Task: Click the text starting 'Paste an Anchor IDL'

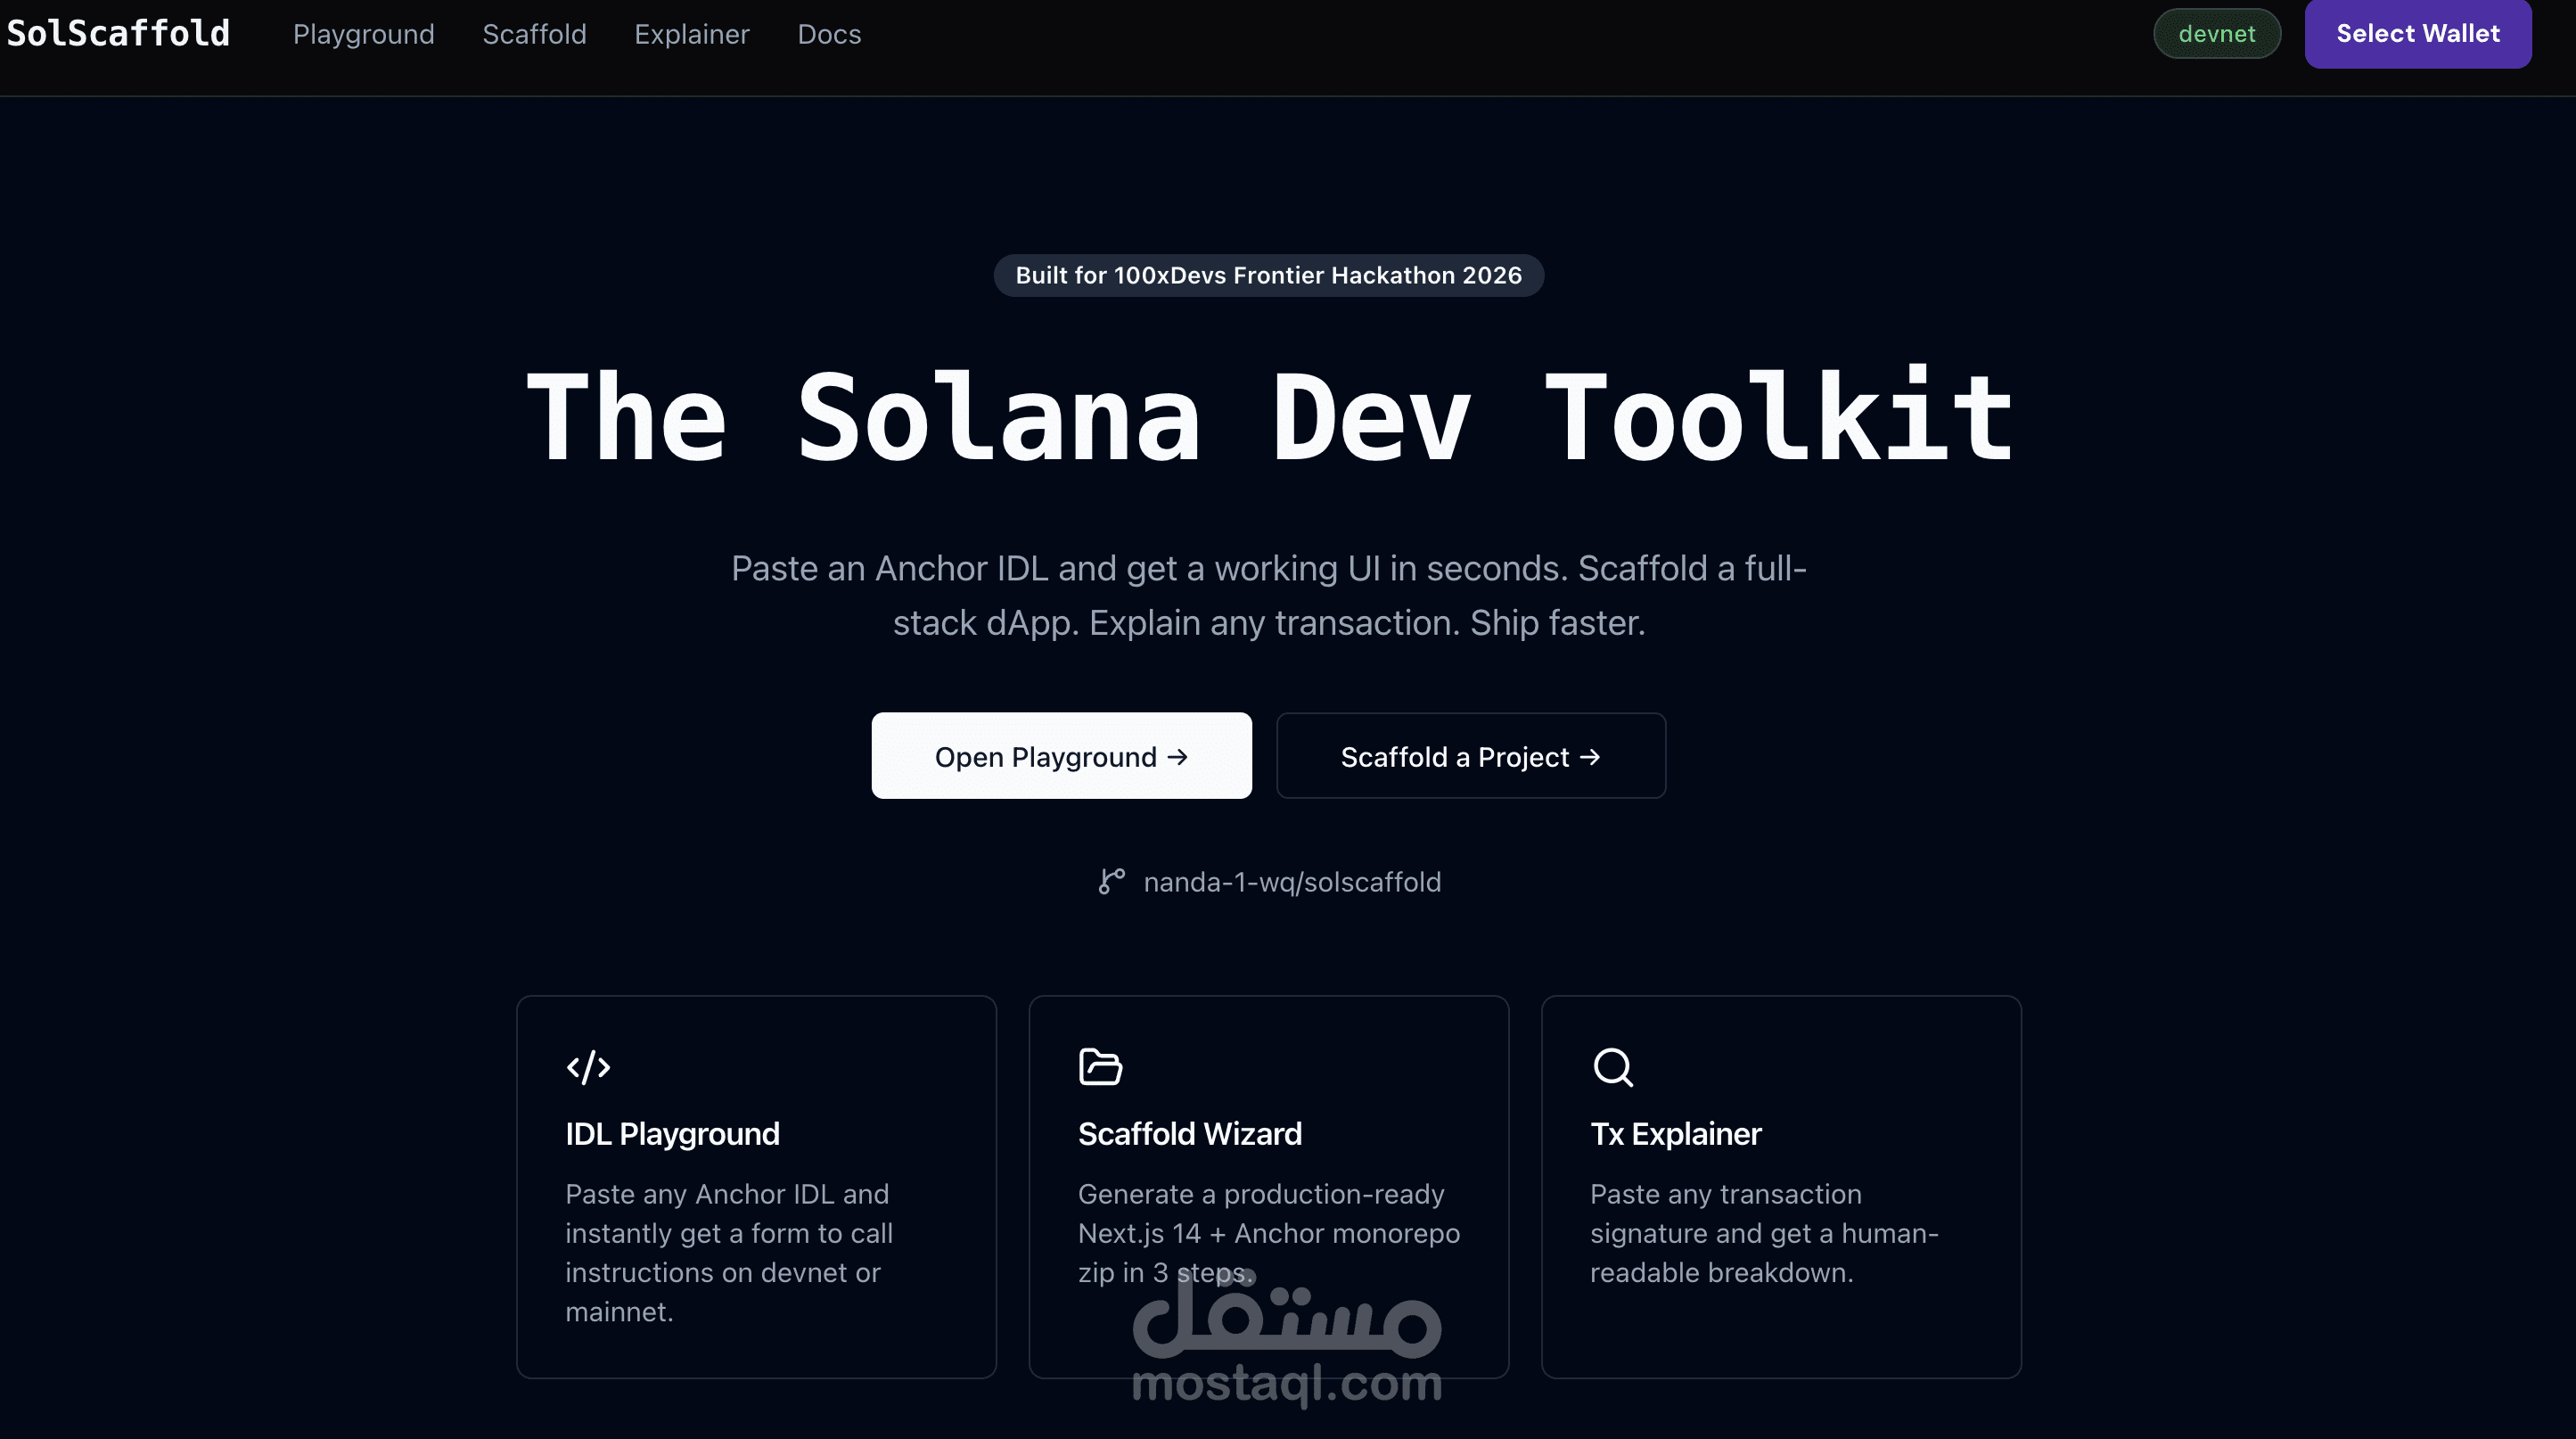Action: 1269,595
